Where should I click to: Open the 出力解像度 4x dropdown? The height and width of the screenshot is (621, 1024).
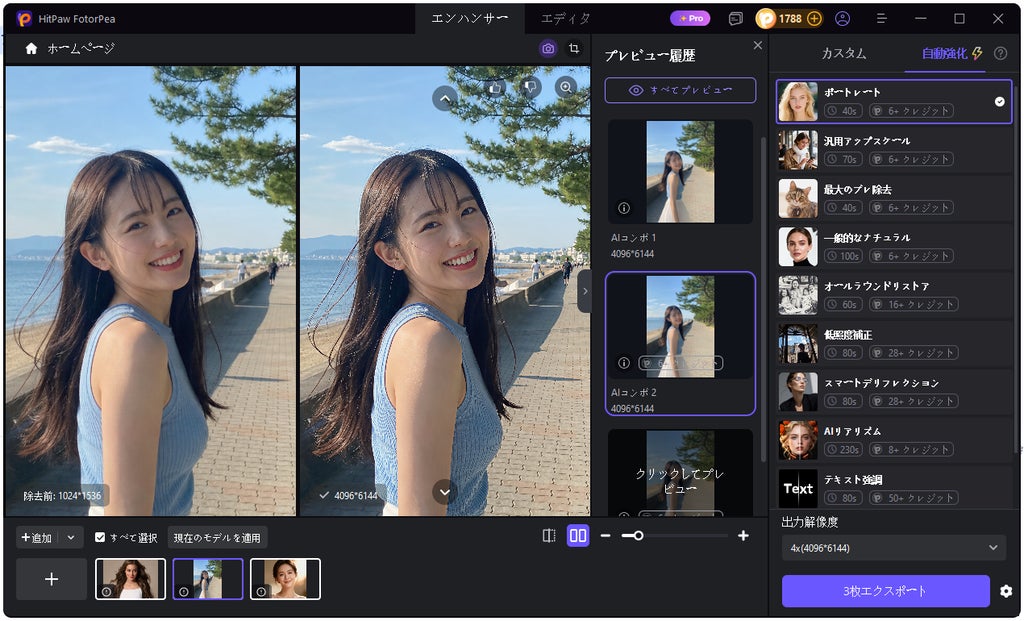[x=893, y=548]
